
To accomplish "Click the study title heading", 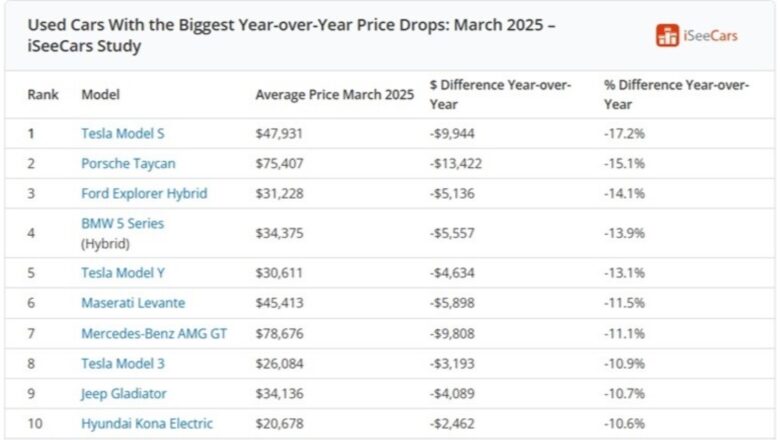I will coord(290,35).
